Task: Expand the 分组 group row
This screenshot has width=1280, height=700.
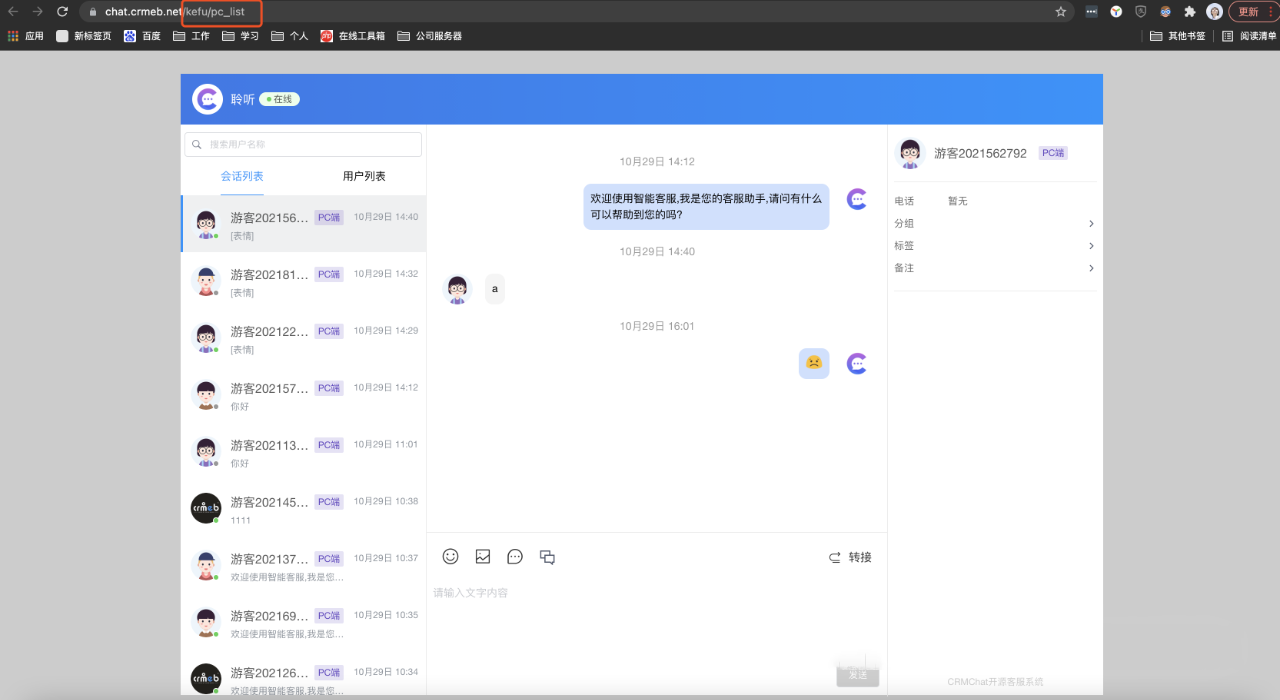Action: pos(994,224)
